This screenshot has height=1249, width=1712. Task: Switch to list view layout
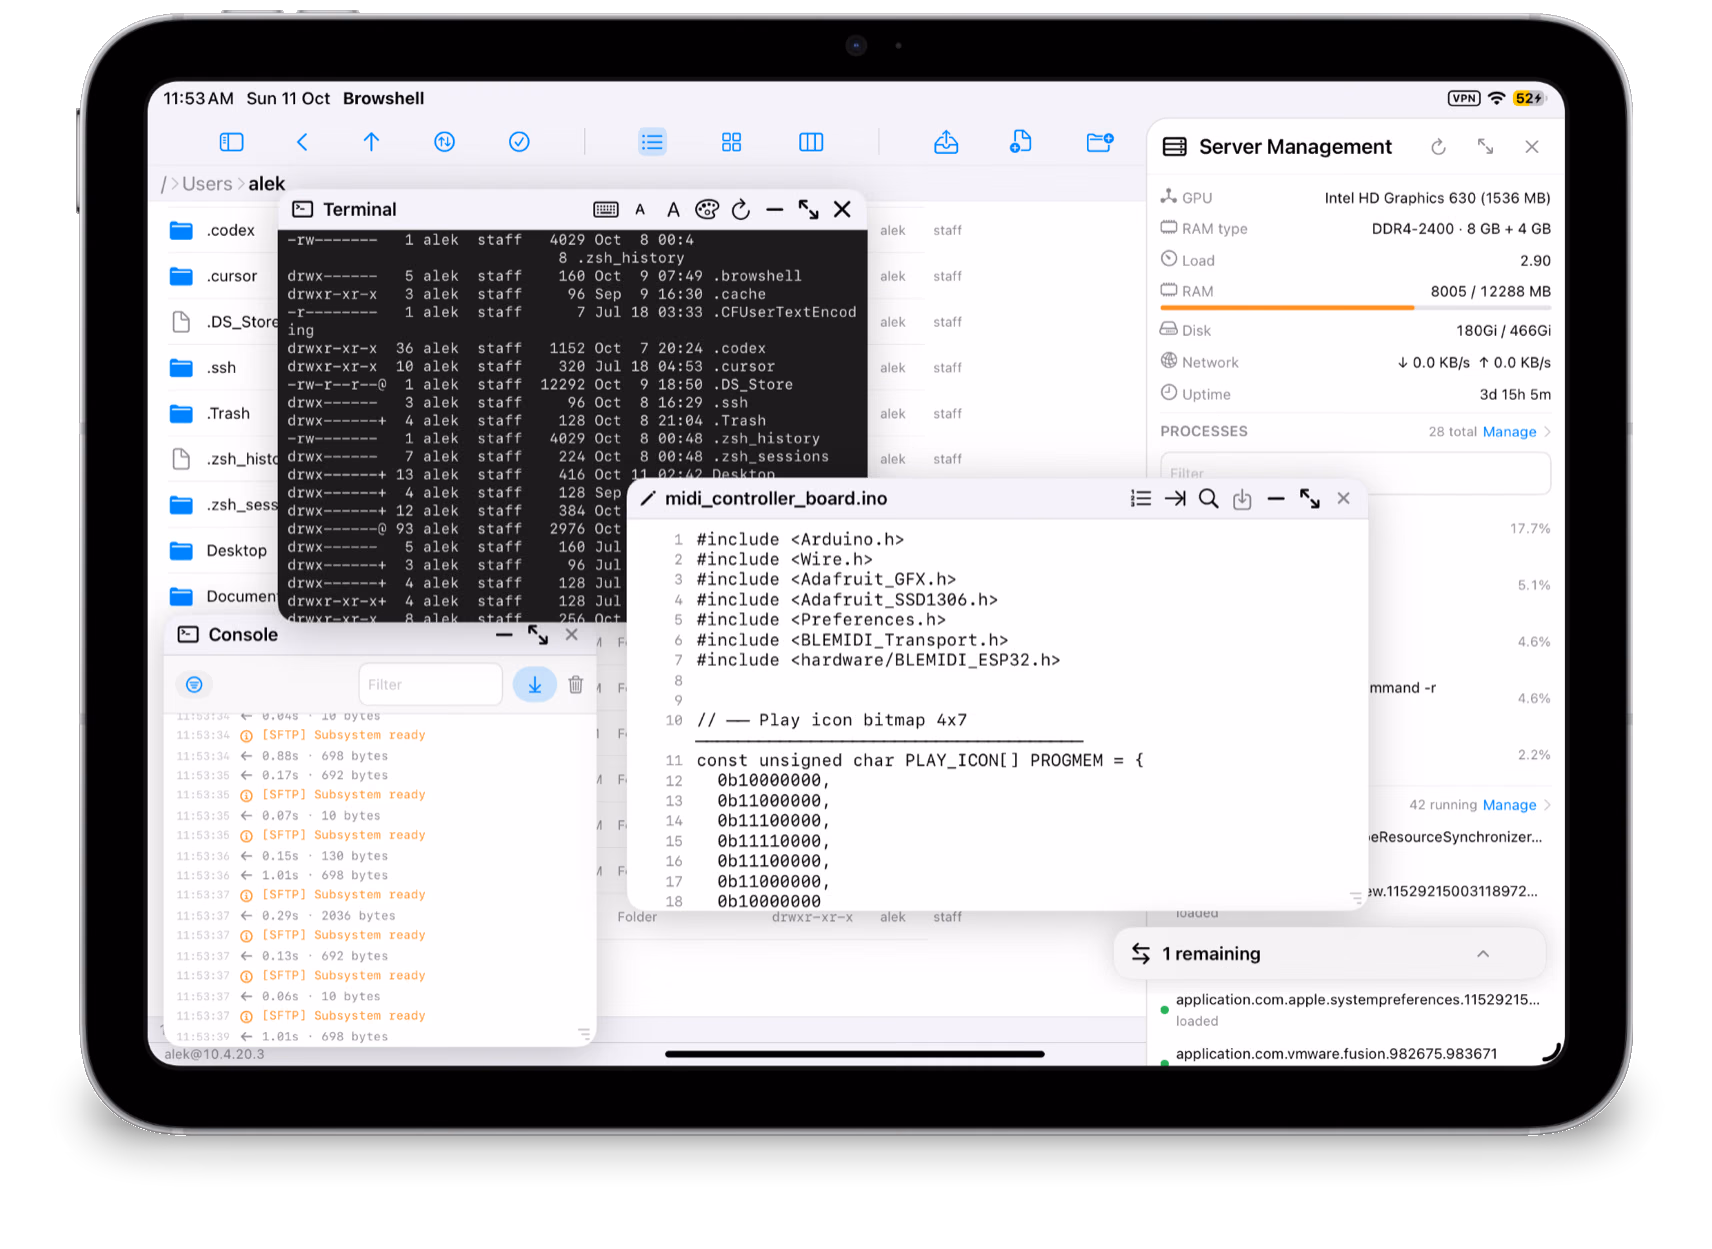coord(652,142)
